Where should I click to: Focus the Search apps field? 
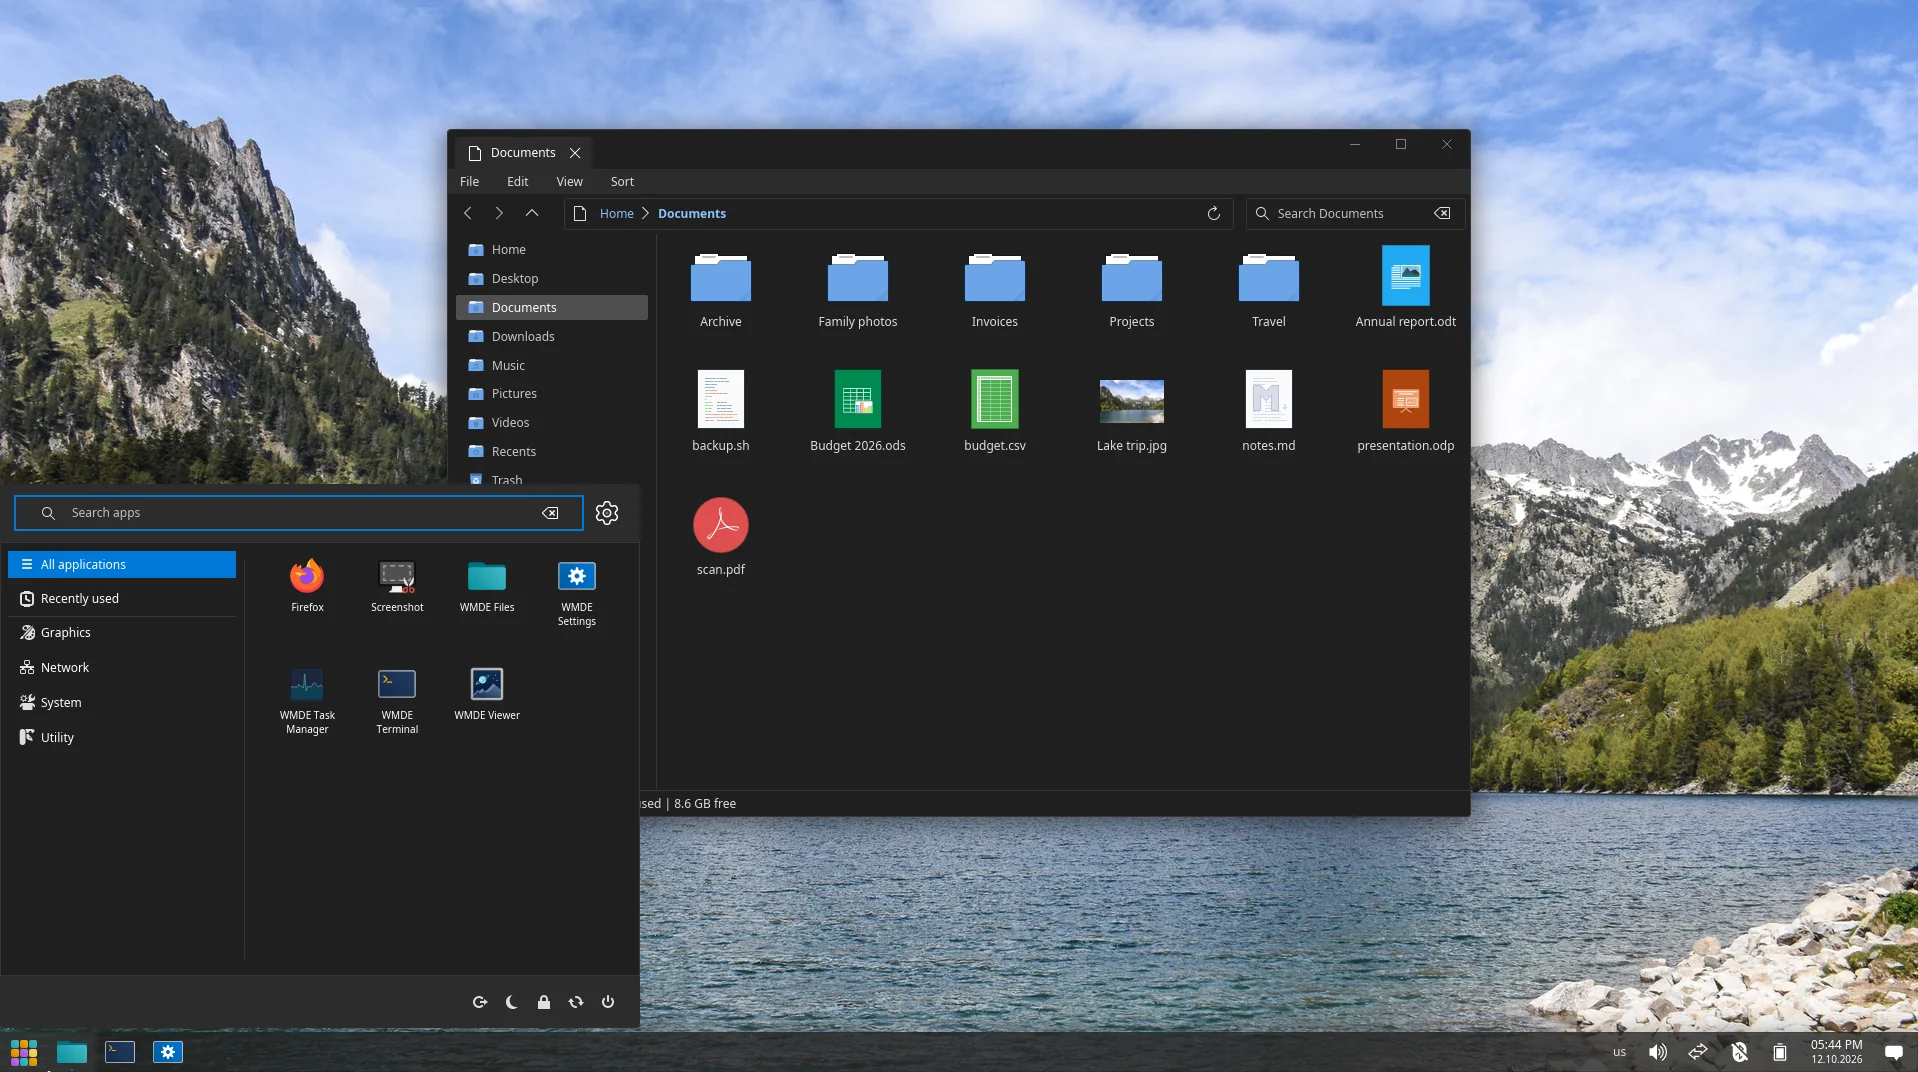click(x=298, y=513)
